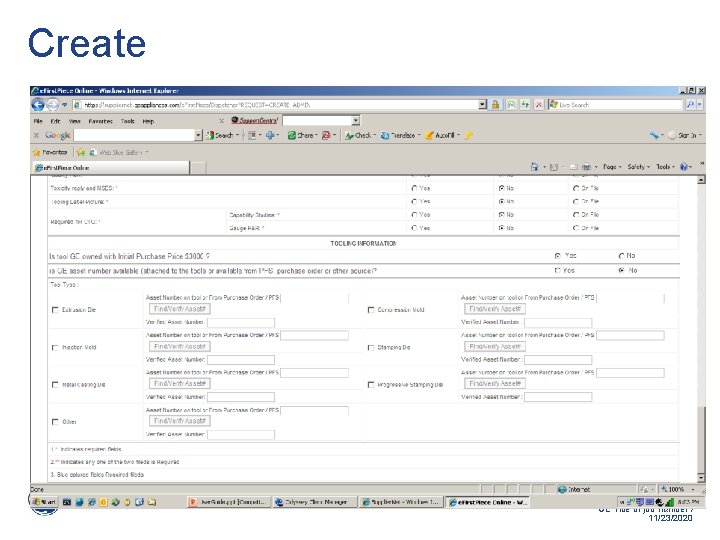Click Find/Verify Asset# for Progressive Stamping Die
720x540 pixels.
pos(495,383)
